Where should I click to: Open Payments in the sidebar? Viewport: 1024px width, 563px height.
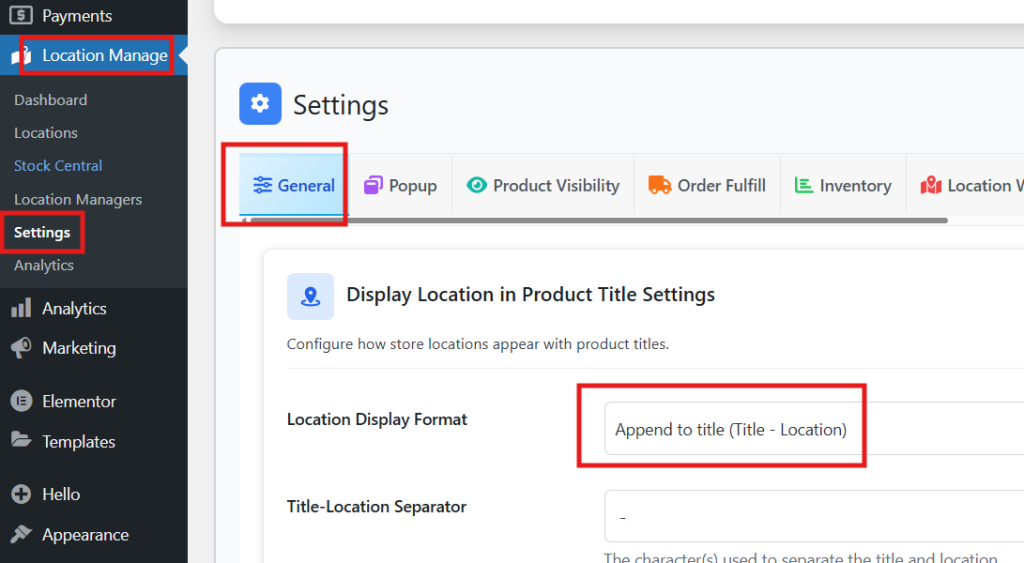click(76, 16)
